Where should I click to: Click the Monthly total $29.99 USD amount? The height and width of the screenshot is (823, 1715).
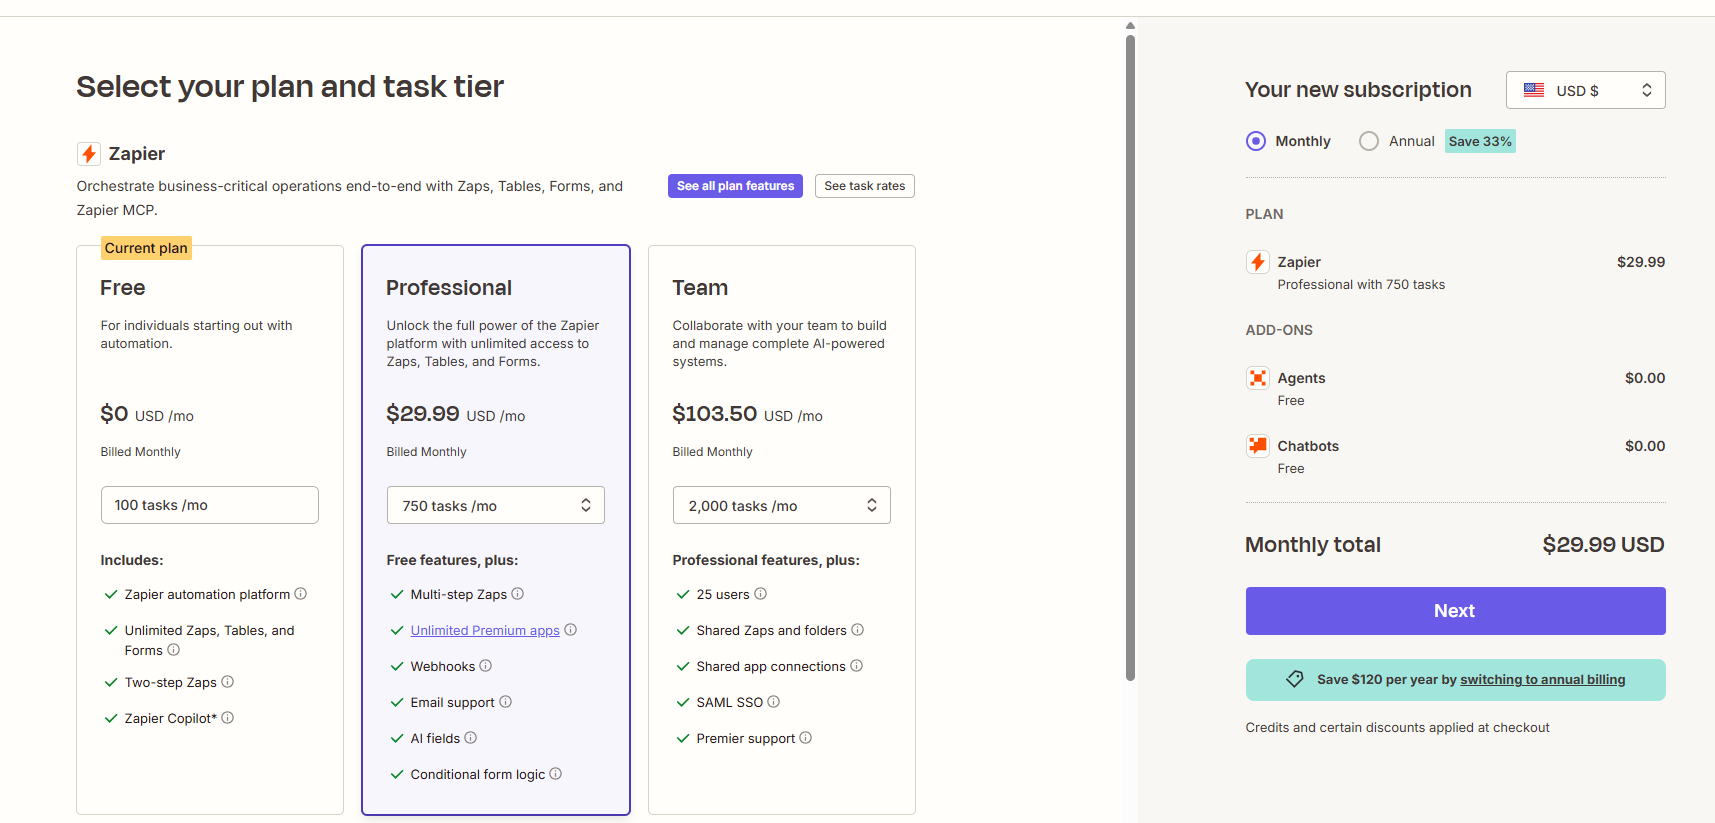point(1603,545)
